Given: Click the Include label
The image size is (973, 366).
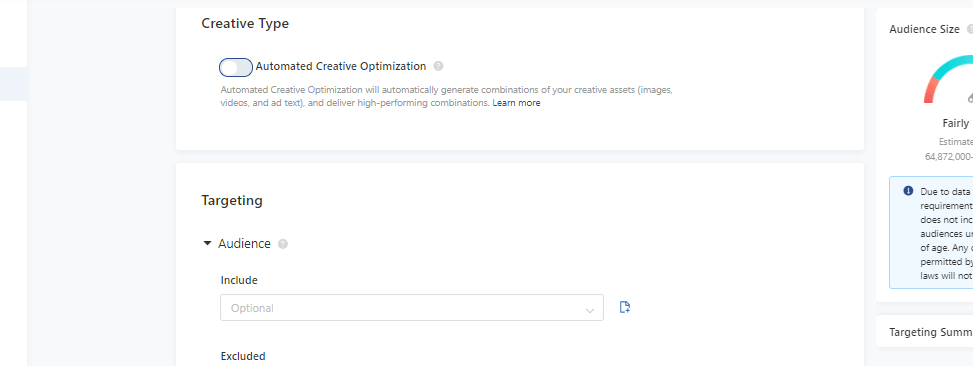Looking at the screenshot, I should (x=239, y=280).
